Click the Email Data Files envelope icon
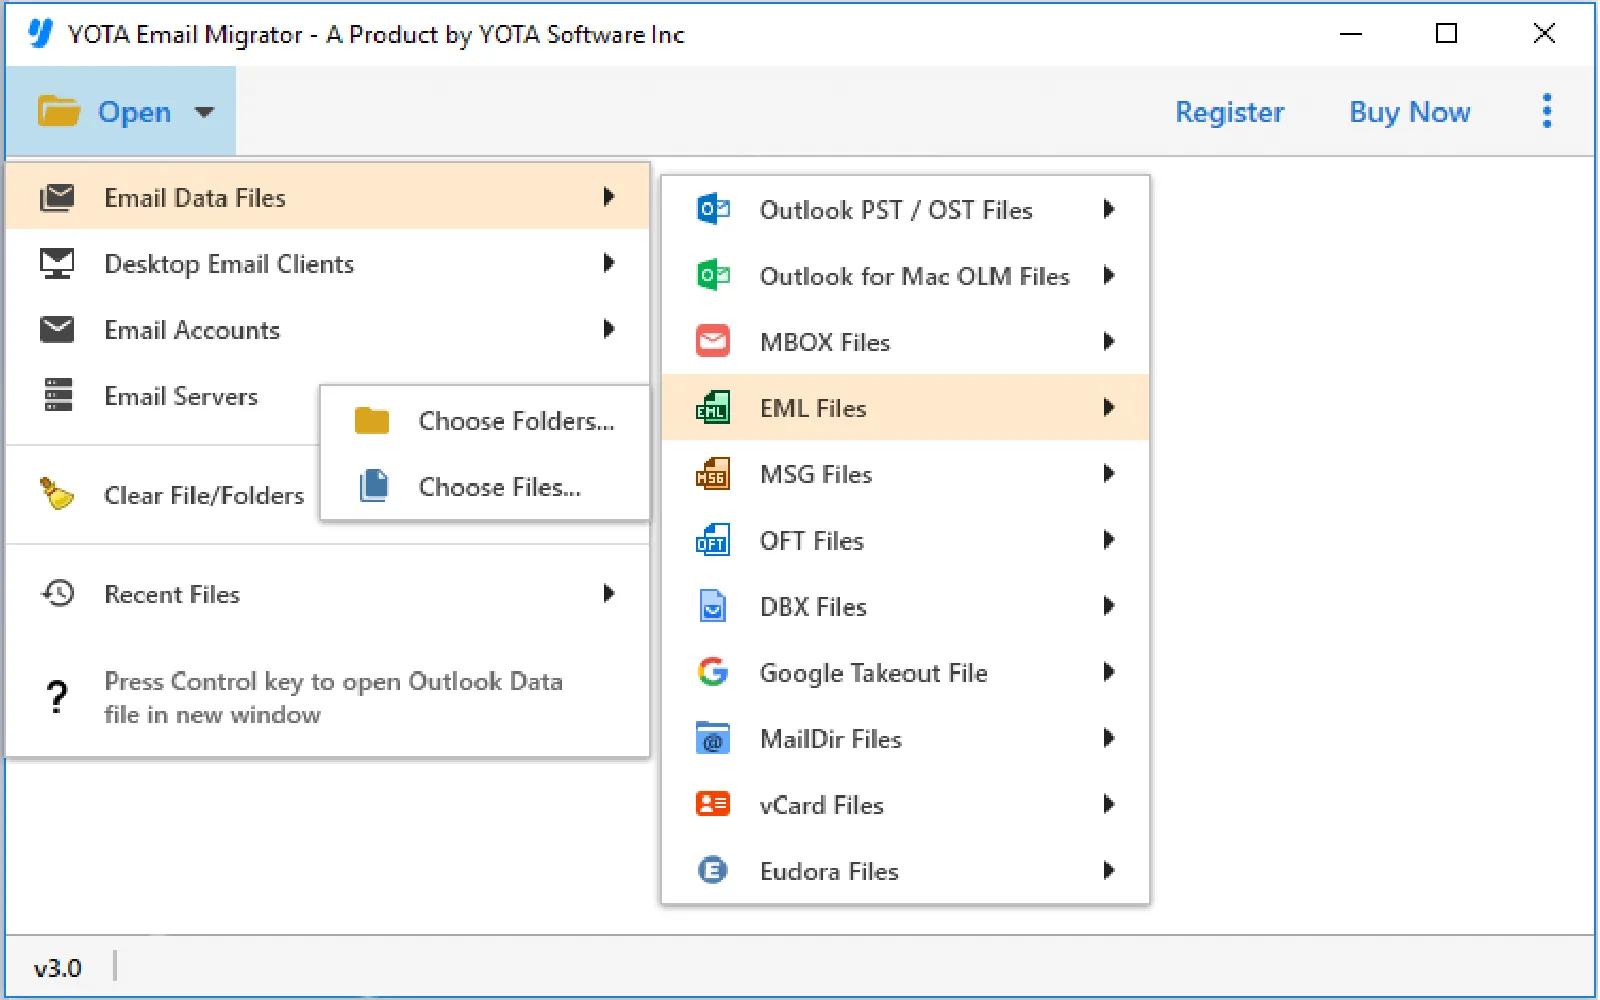1600x1000 pixels. (x=57, y=197)
